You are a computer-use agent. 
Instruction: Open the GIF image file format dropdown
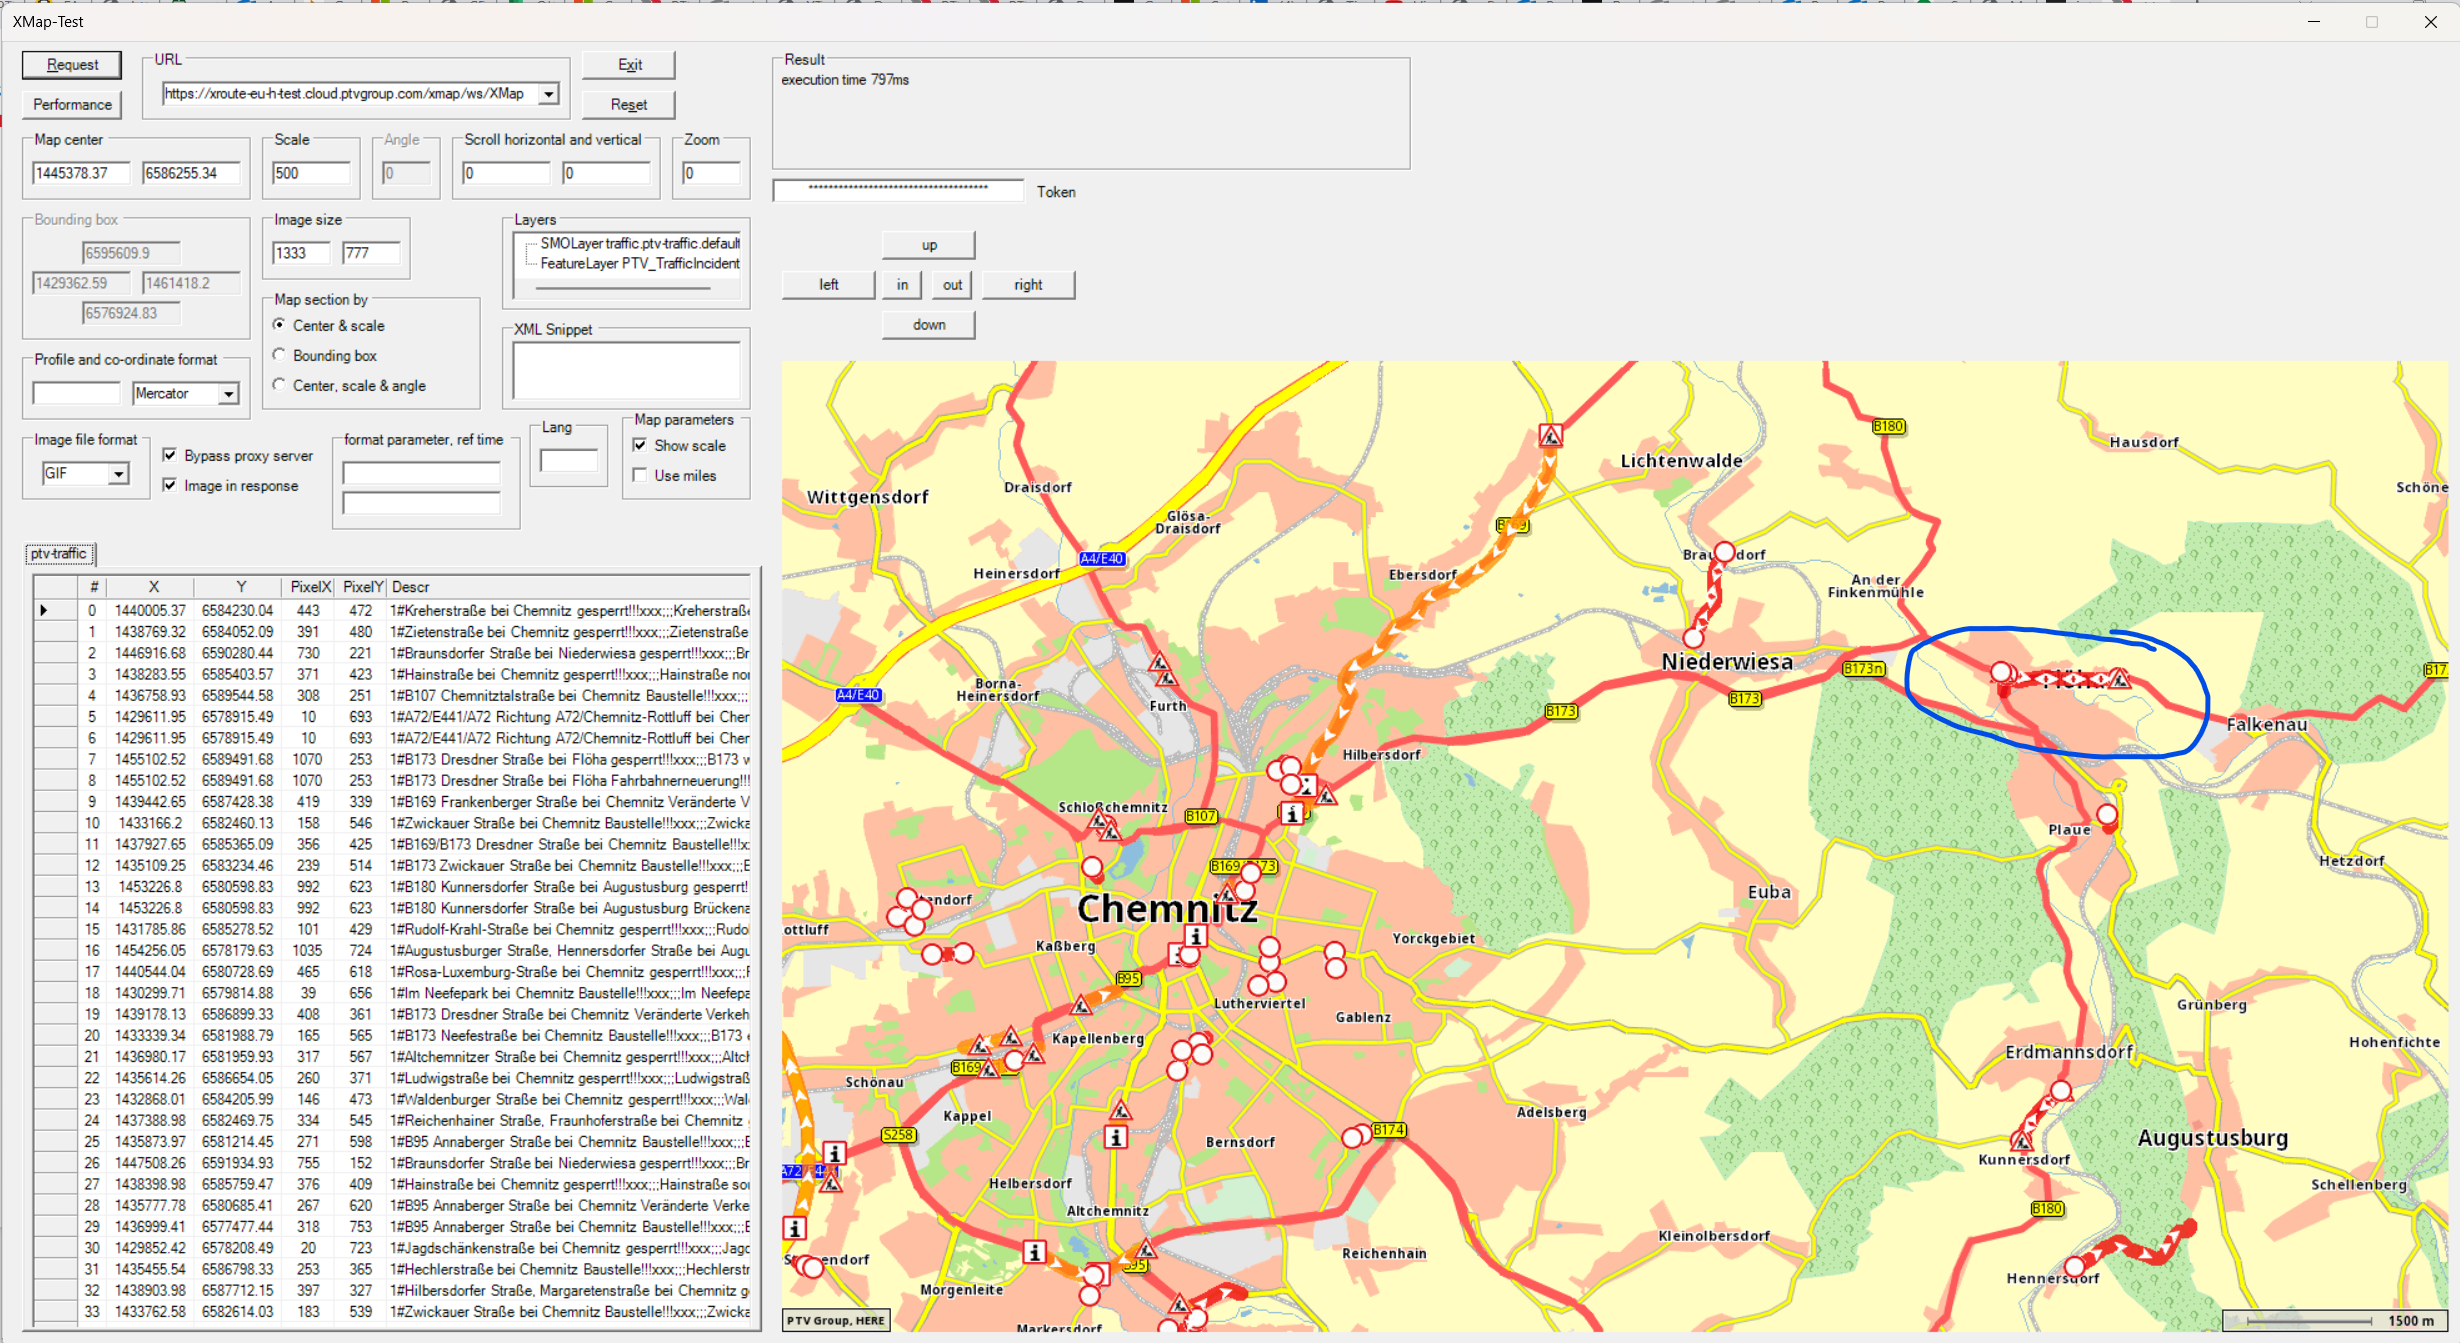coord(119,473)
